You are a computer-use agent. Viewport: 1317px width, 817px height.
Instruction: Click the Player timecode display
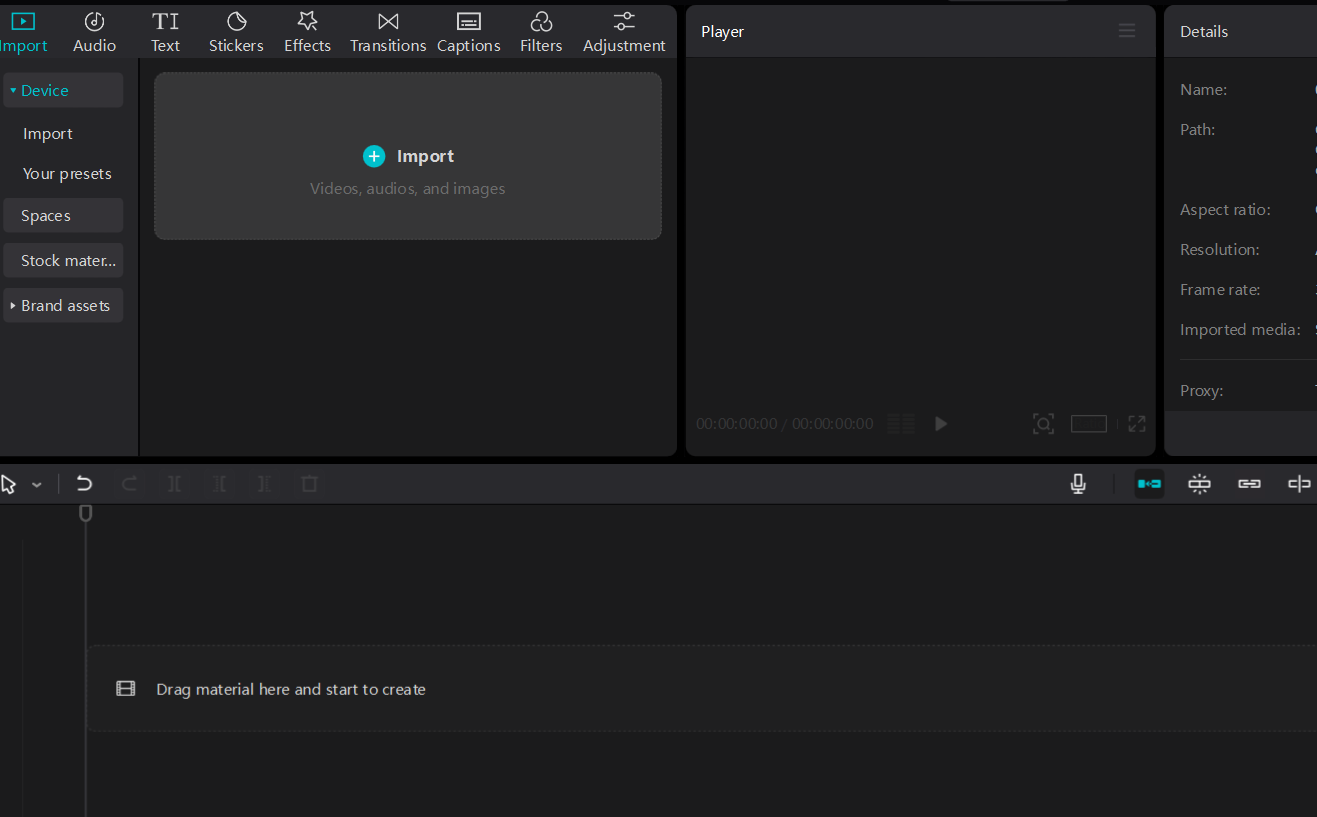click(785, 424)
